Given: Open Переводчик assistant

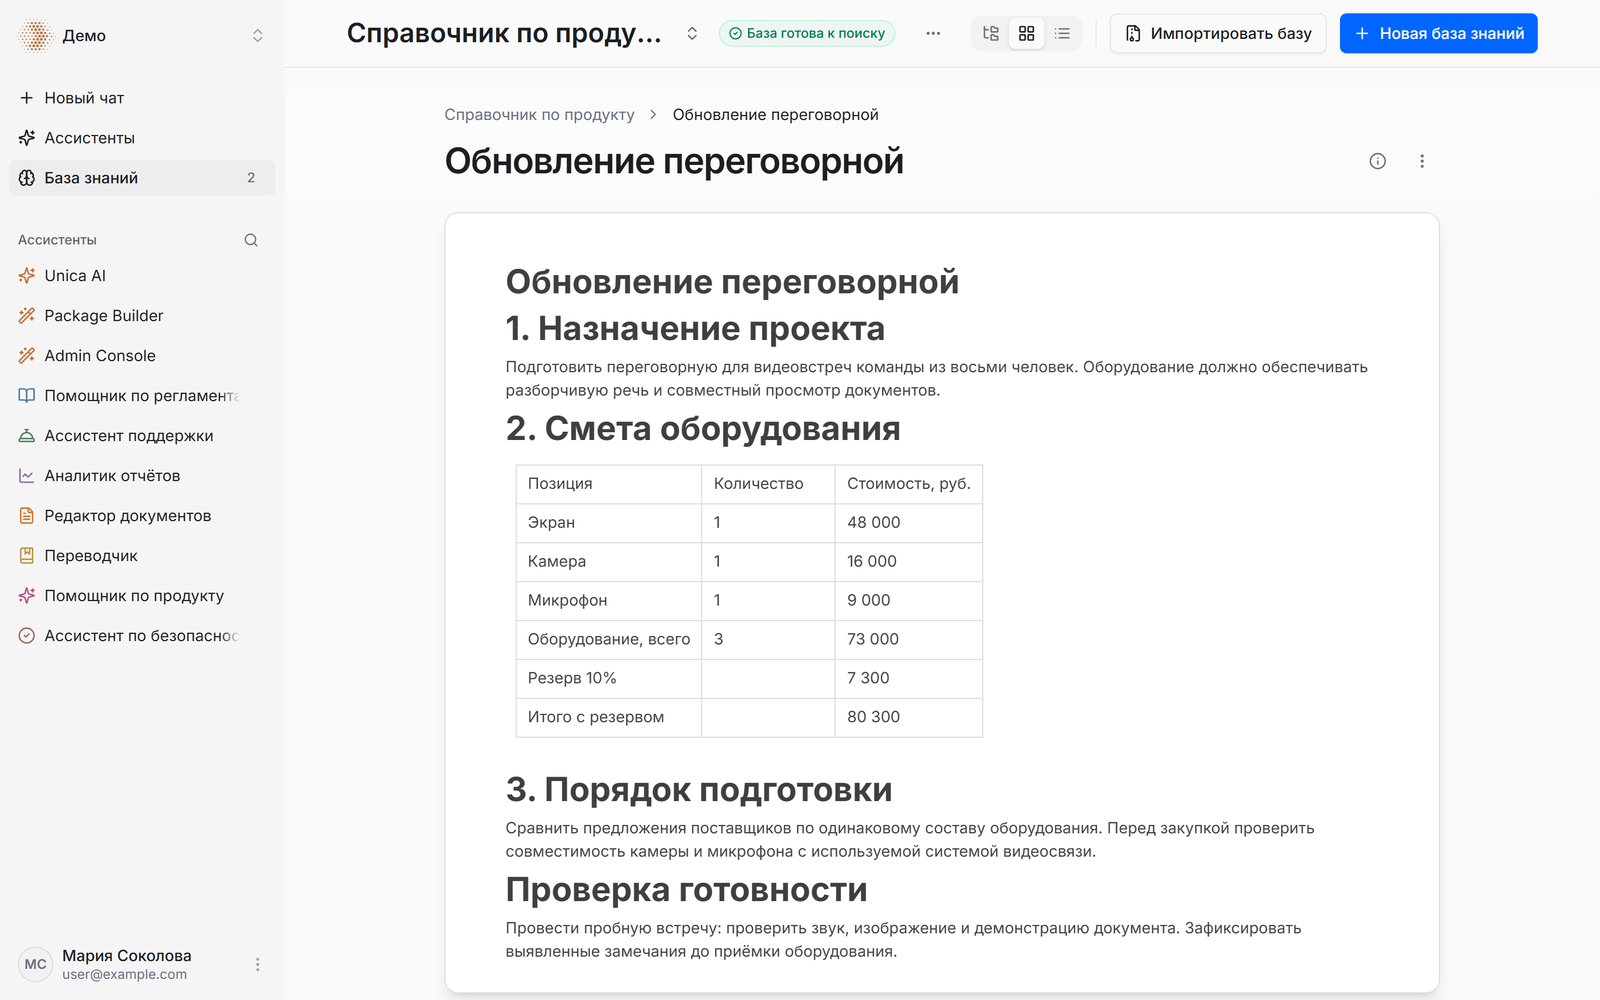Looking at the screenshot, I should 142,556.
